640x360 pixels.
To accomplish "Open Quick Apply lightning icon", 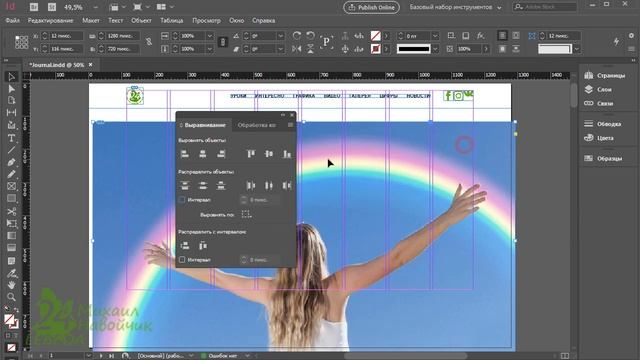I will [616, 41].
